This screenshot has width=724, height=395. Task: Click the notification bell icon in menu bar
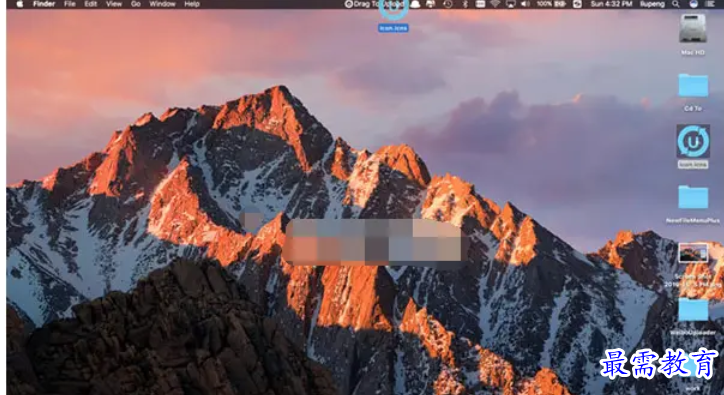[415, 4]
